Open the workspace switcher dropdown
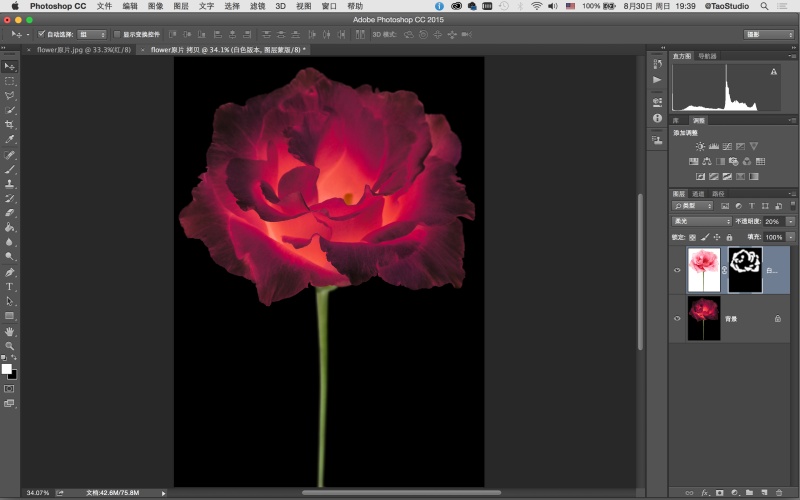 [x=769, y=34]
